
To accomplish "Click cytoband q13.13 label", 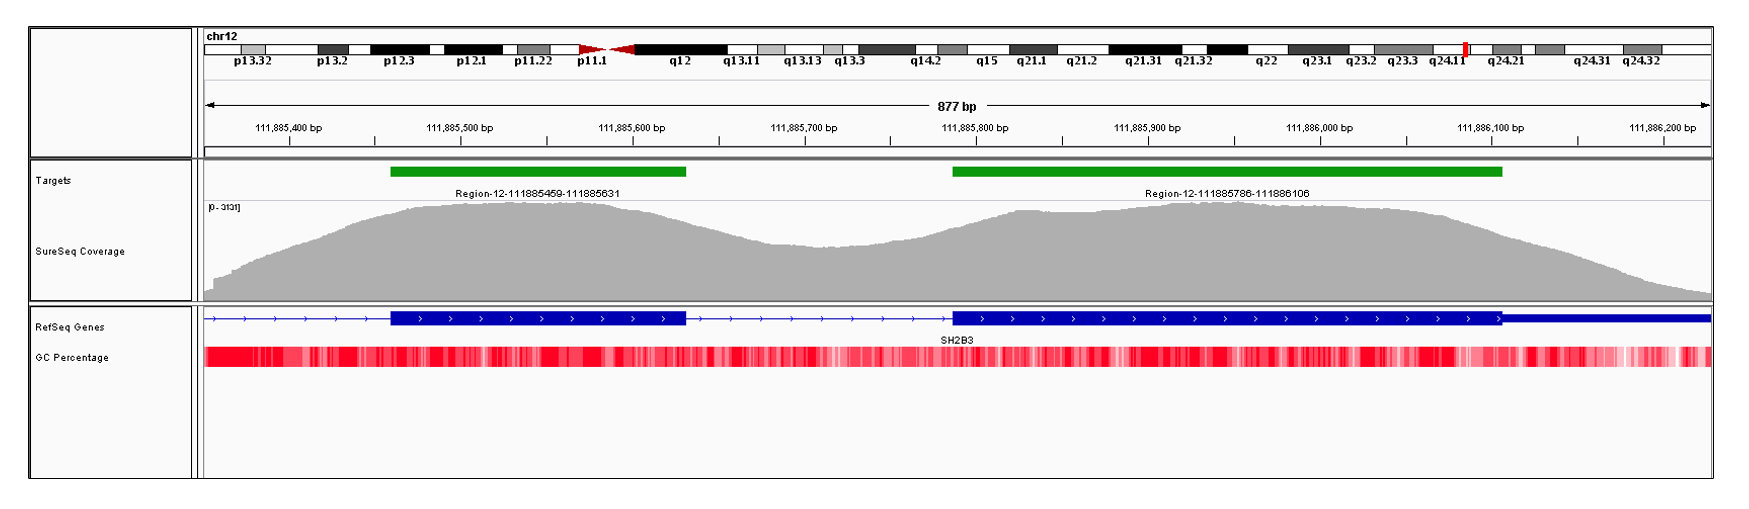I will click(x=802, y=61).
